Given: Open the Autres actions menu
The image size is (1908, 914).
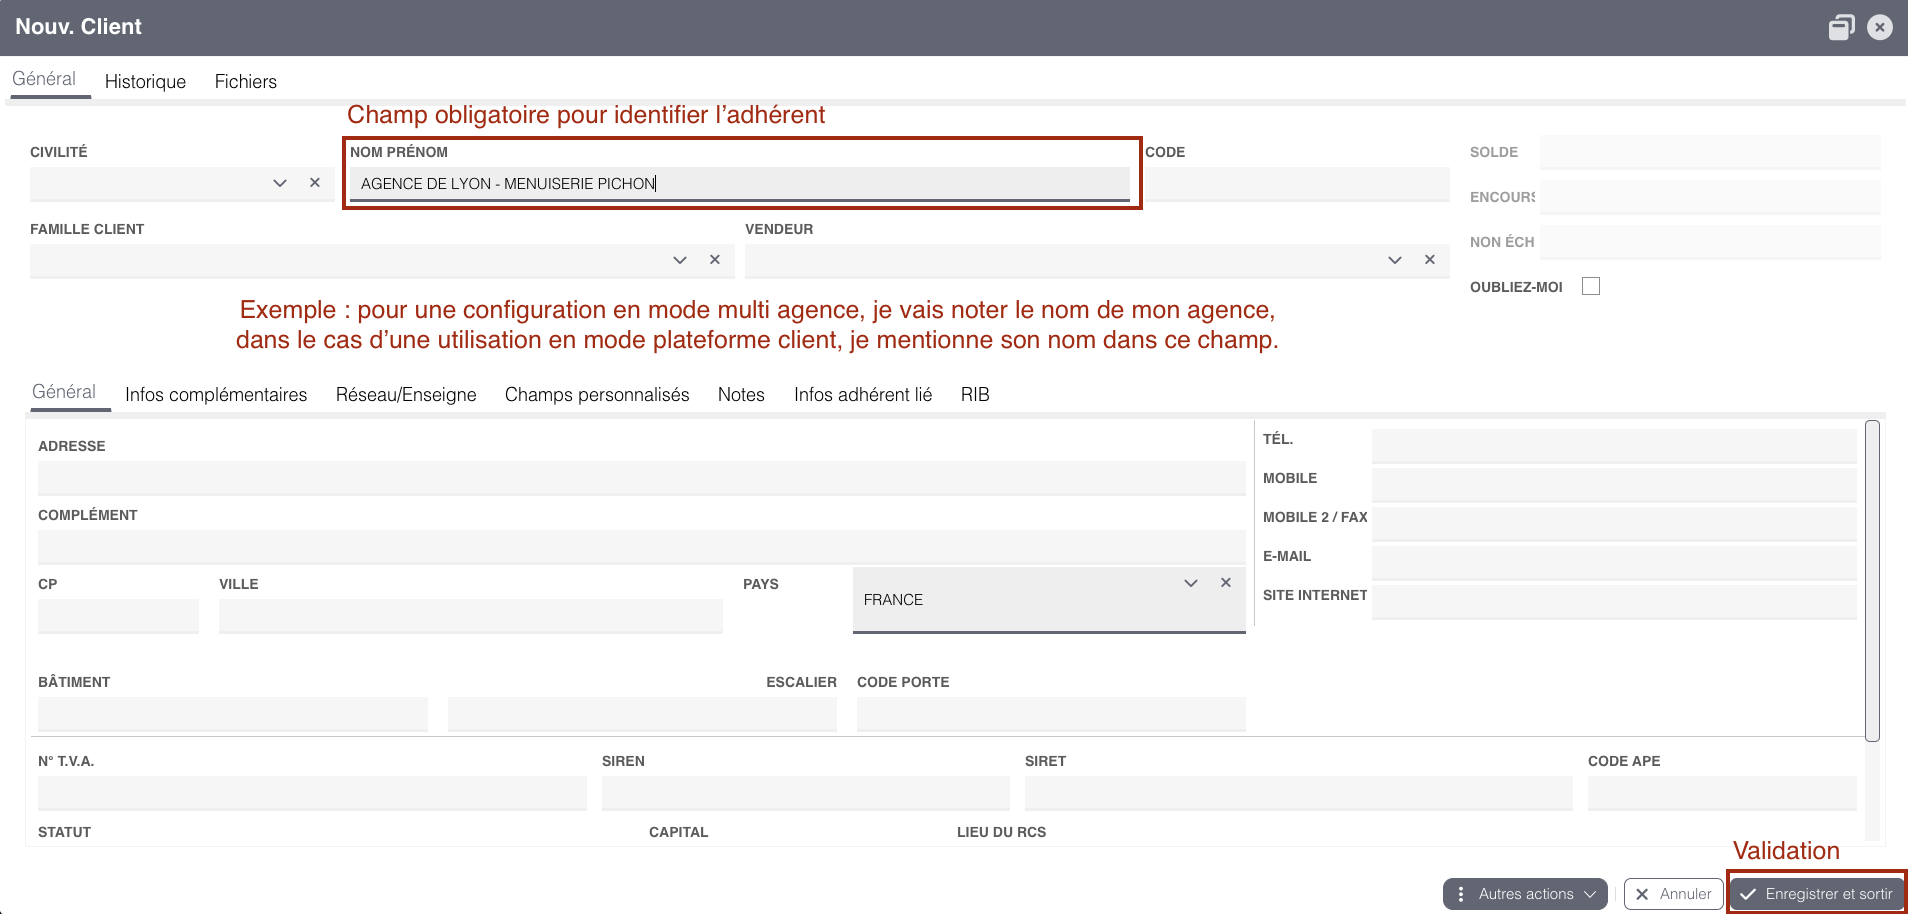Looking at the screenshot, I should 1525,894.
